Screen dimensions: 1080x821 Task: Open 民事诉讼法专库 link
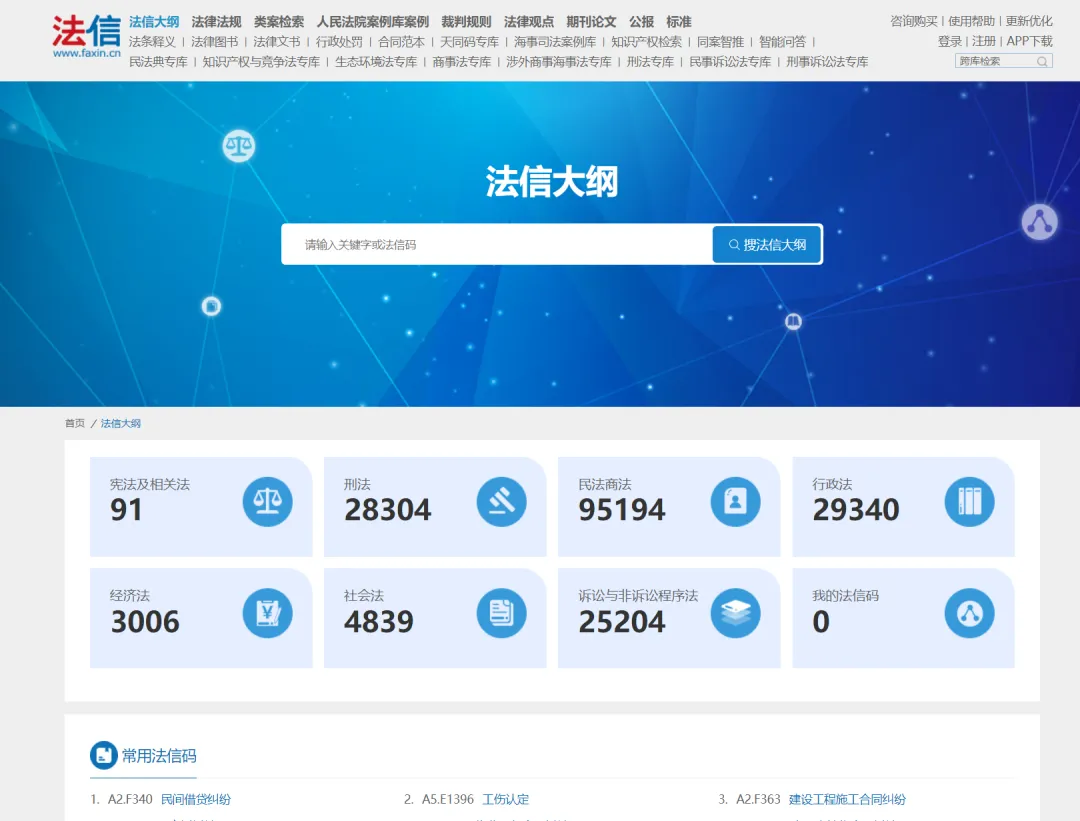point(730,62)
